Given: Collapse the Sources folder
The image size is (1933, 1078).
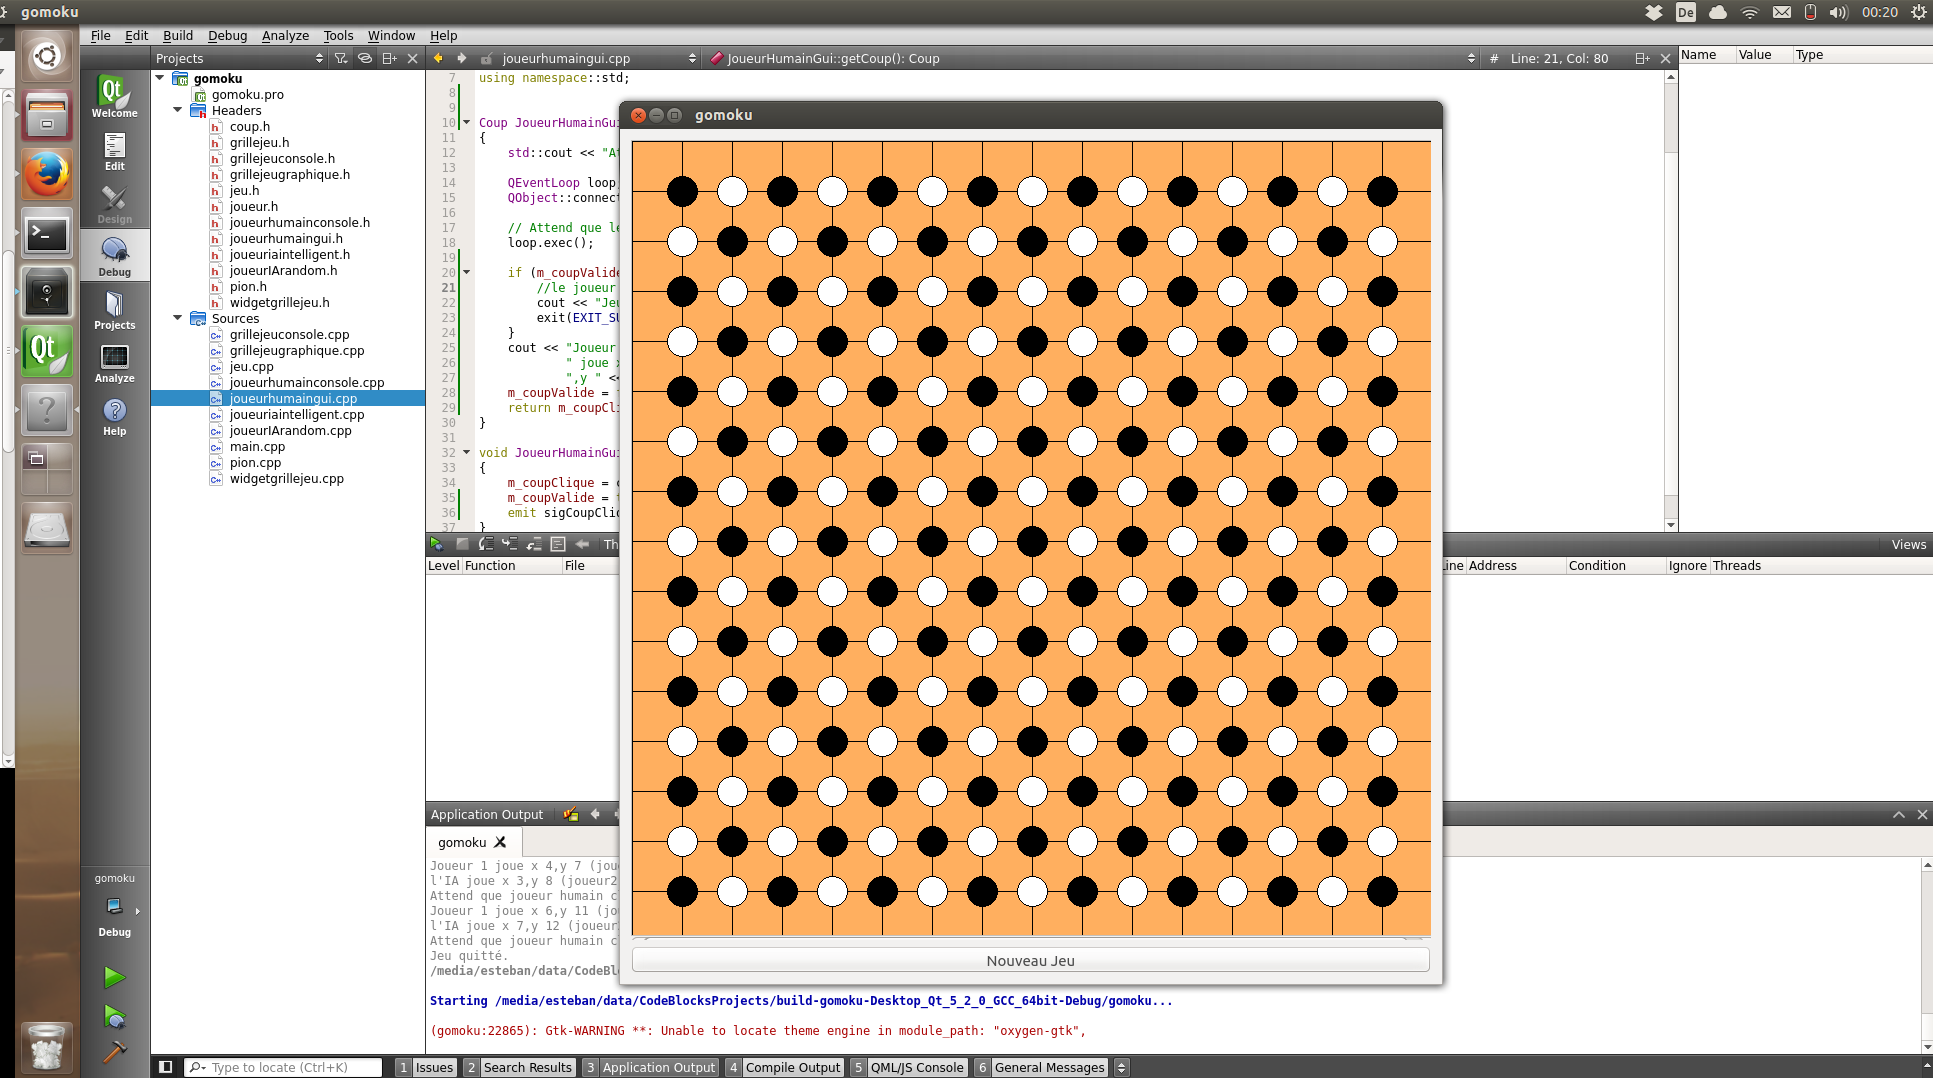Looking at the screenshot, I should [x=177, y=318].
